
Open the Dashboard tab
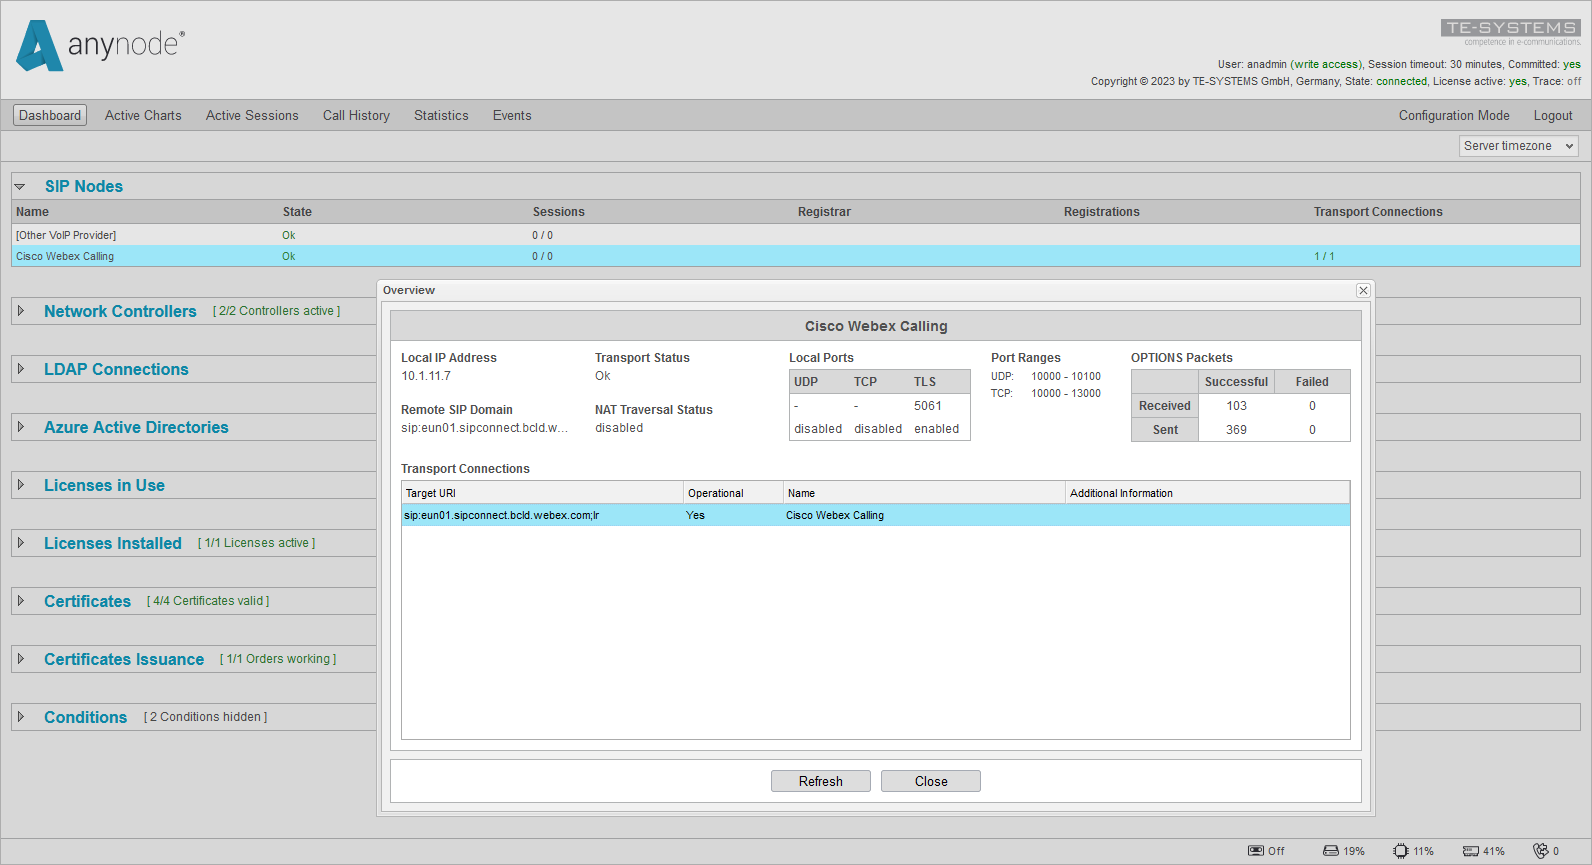pos(50,115)
